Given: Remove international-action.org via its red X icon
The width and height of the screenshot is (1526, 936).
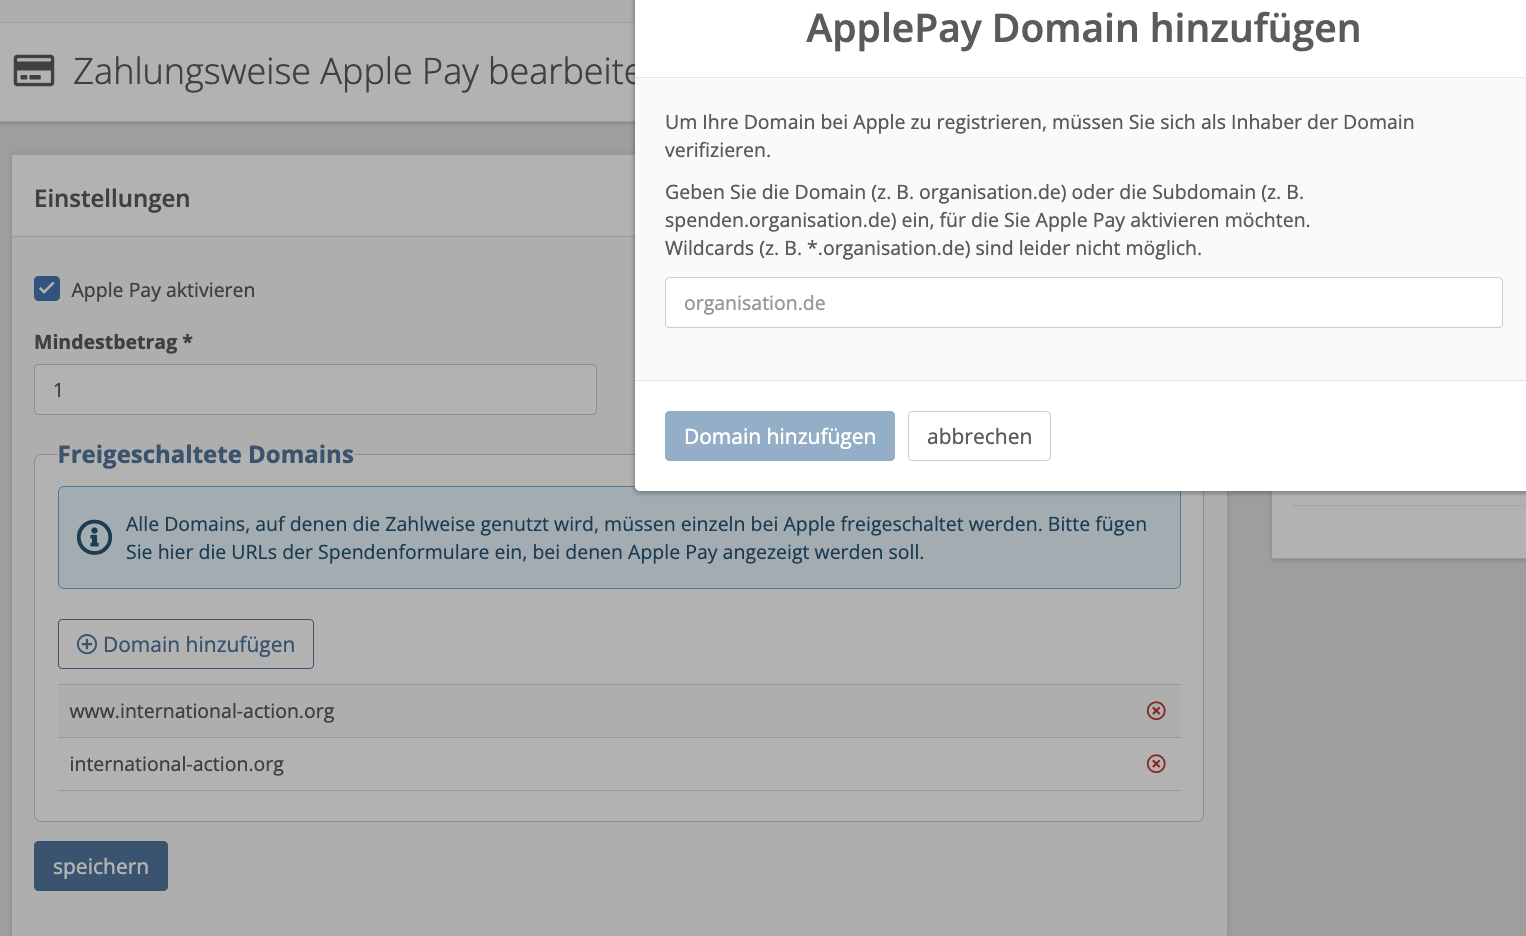Looking at the screenshot, I should 1156,764.
